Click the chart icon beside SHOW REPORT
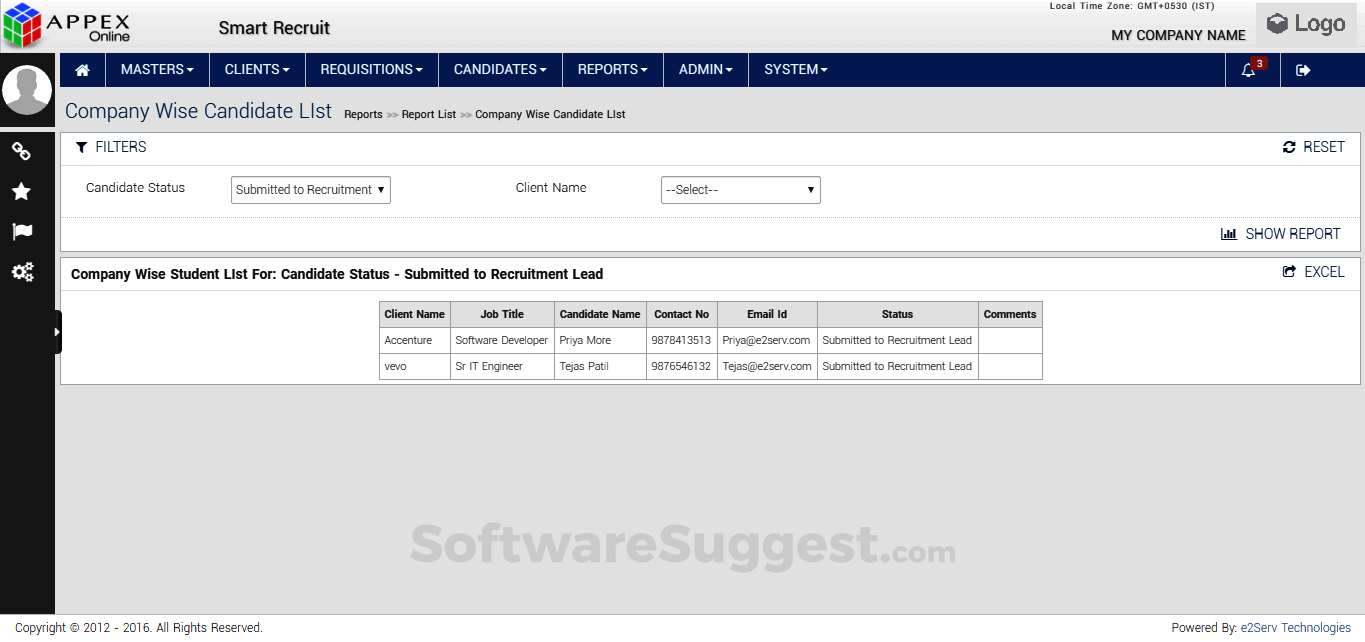 pyautogui.click(x=1228, y=233)
